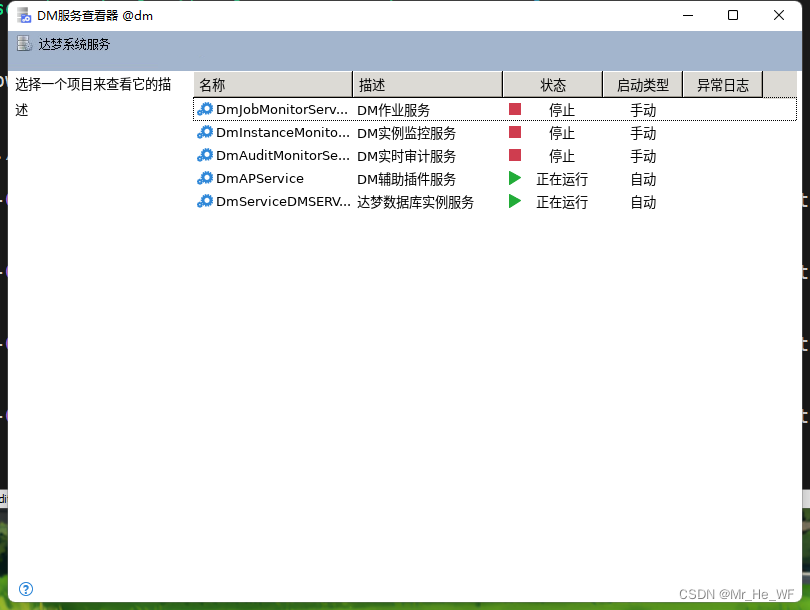Select the DmInstanceMonito... service name

coord(283,133)
